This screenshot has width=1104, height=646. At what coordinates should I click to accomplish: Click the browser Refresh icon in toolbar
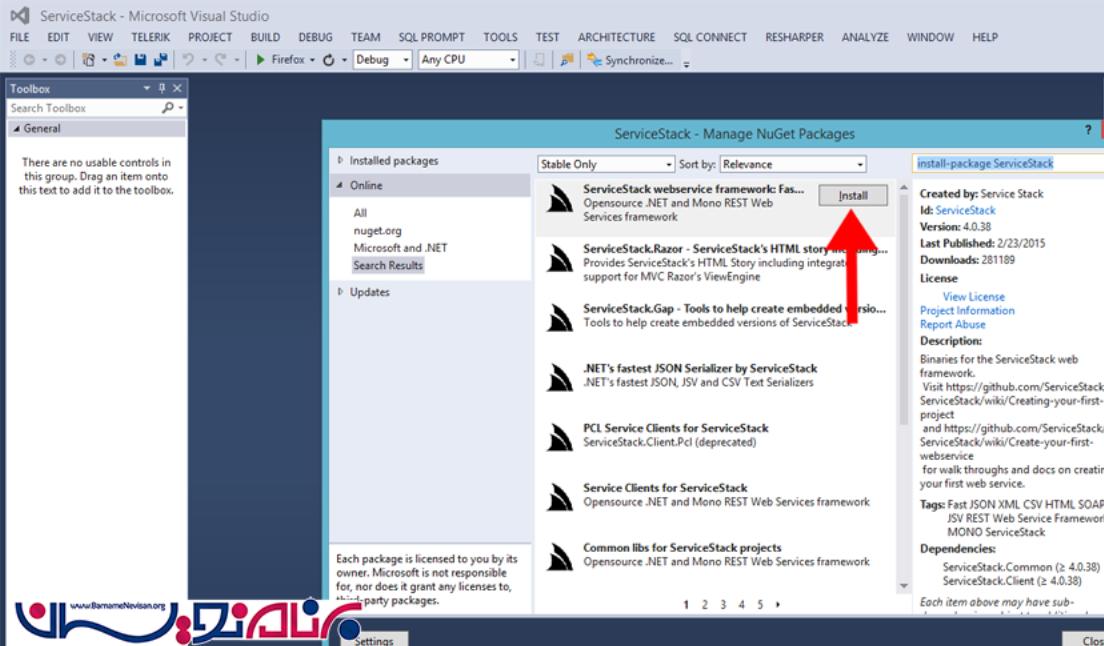[327, 60]
